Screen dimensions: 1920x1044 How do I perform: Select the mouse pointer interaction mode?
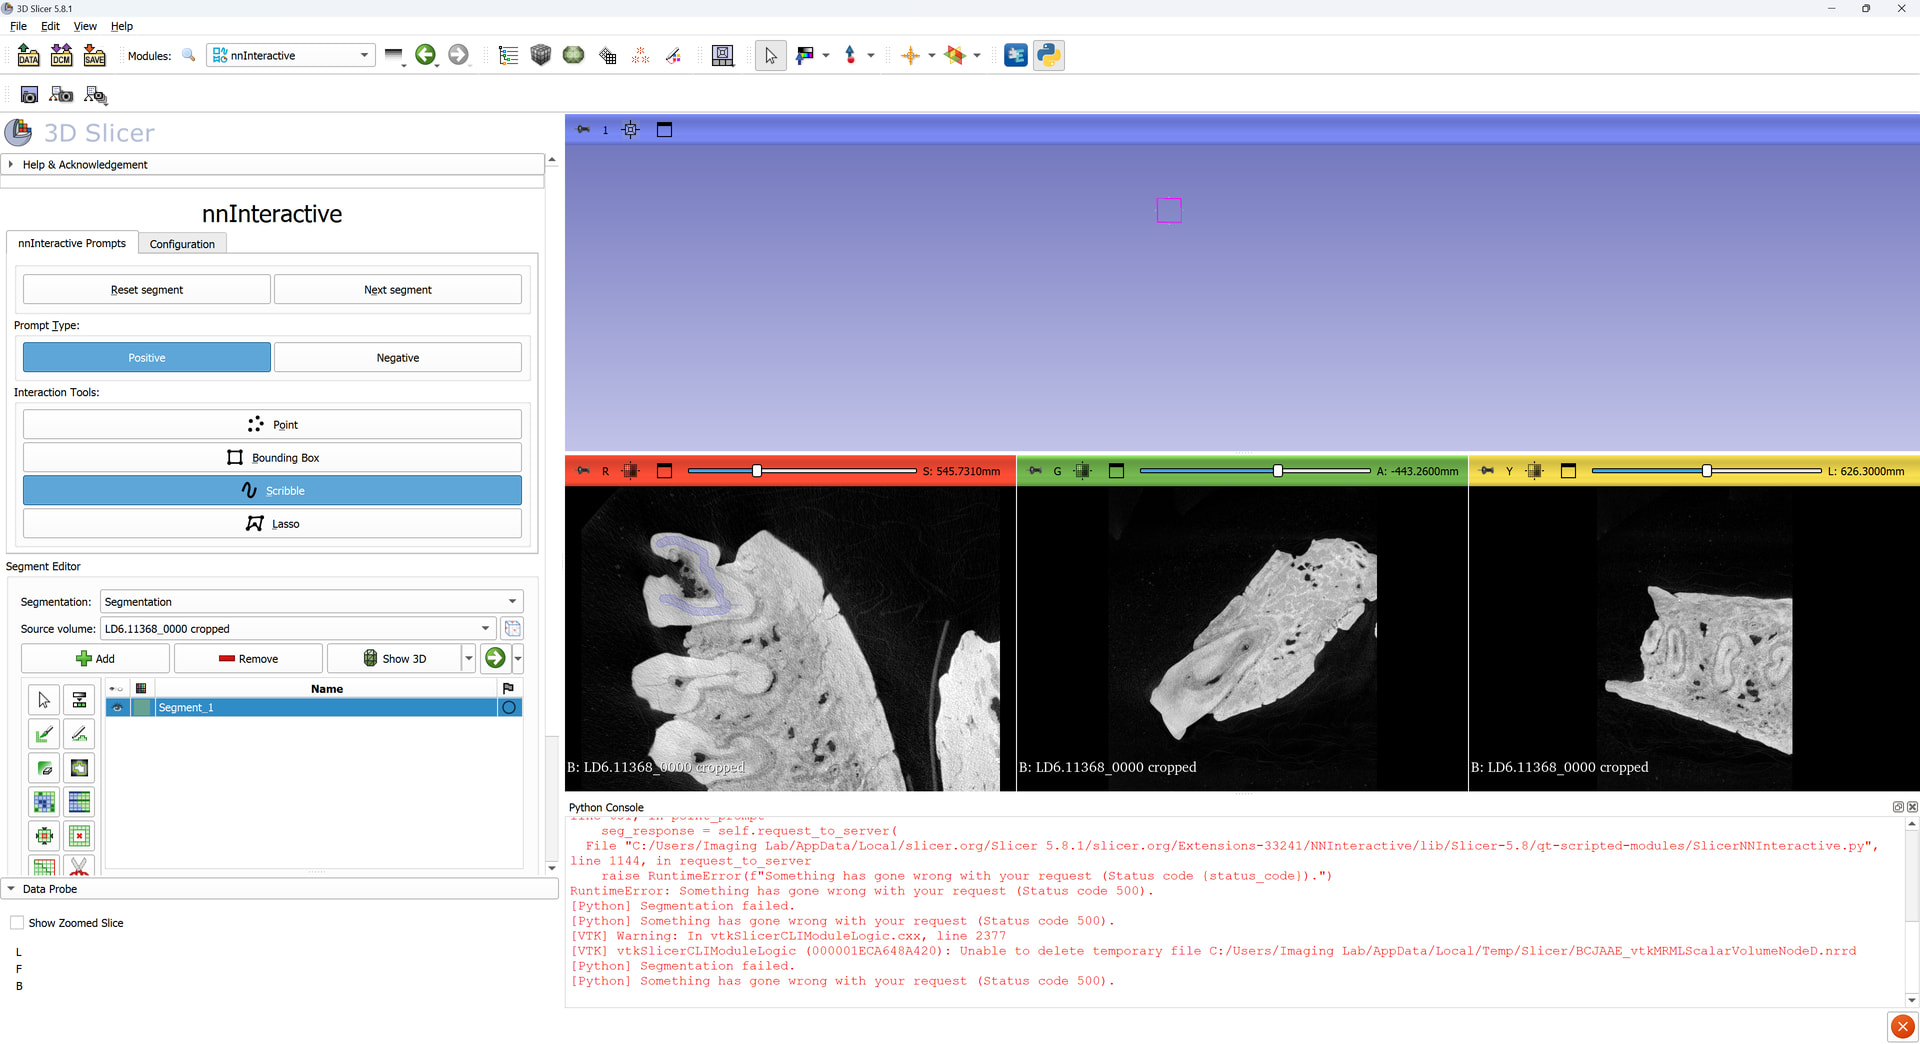tap(770, 55)
